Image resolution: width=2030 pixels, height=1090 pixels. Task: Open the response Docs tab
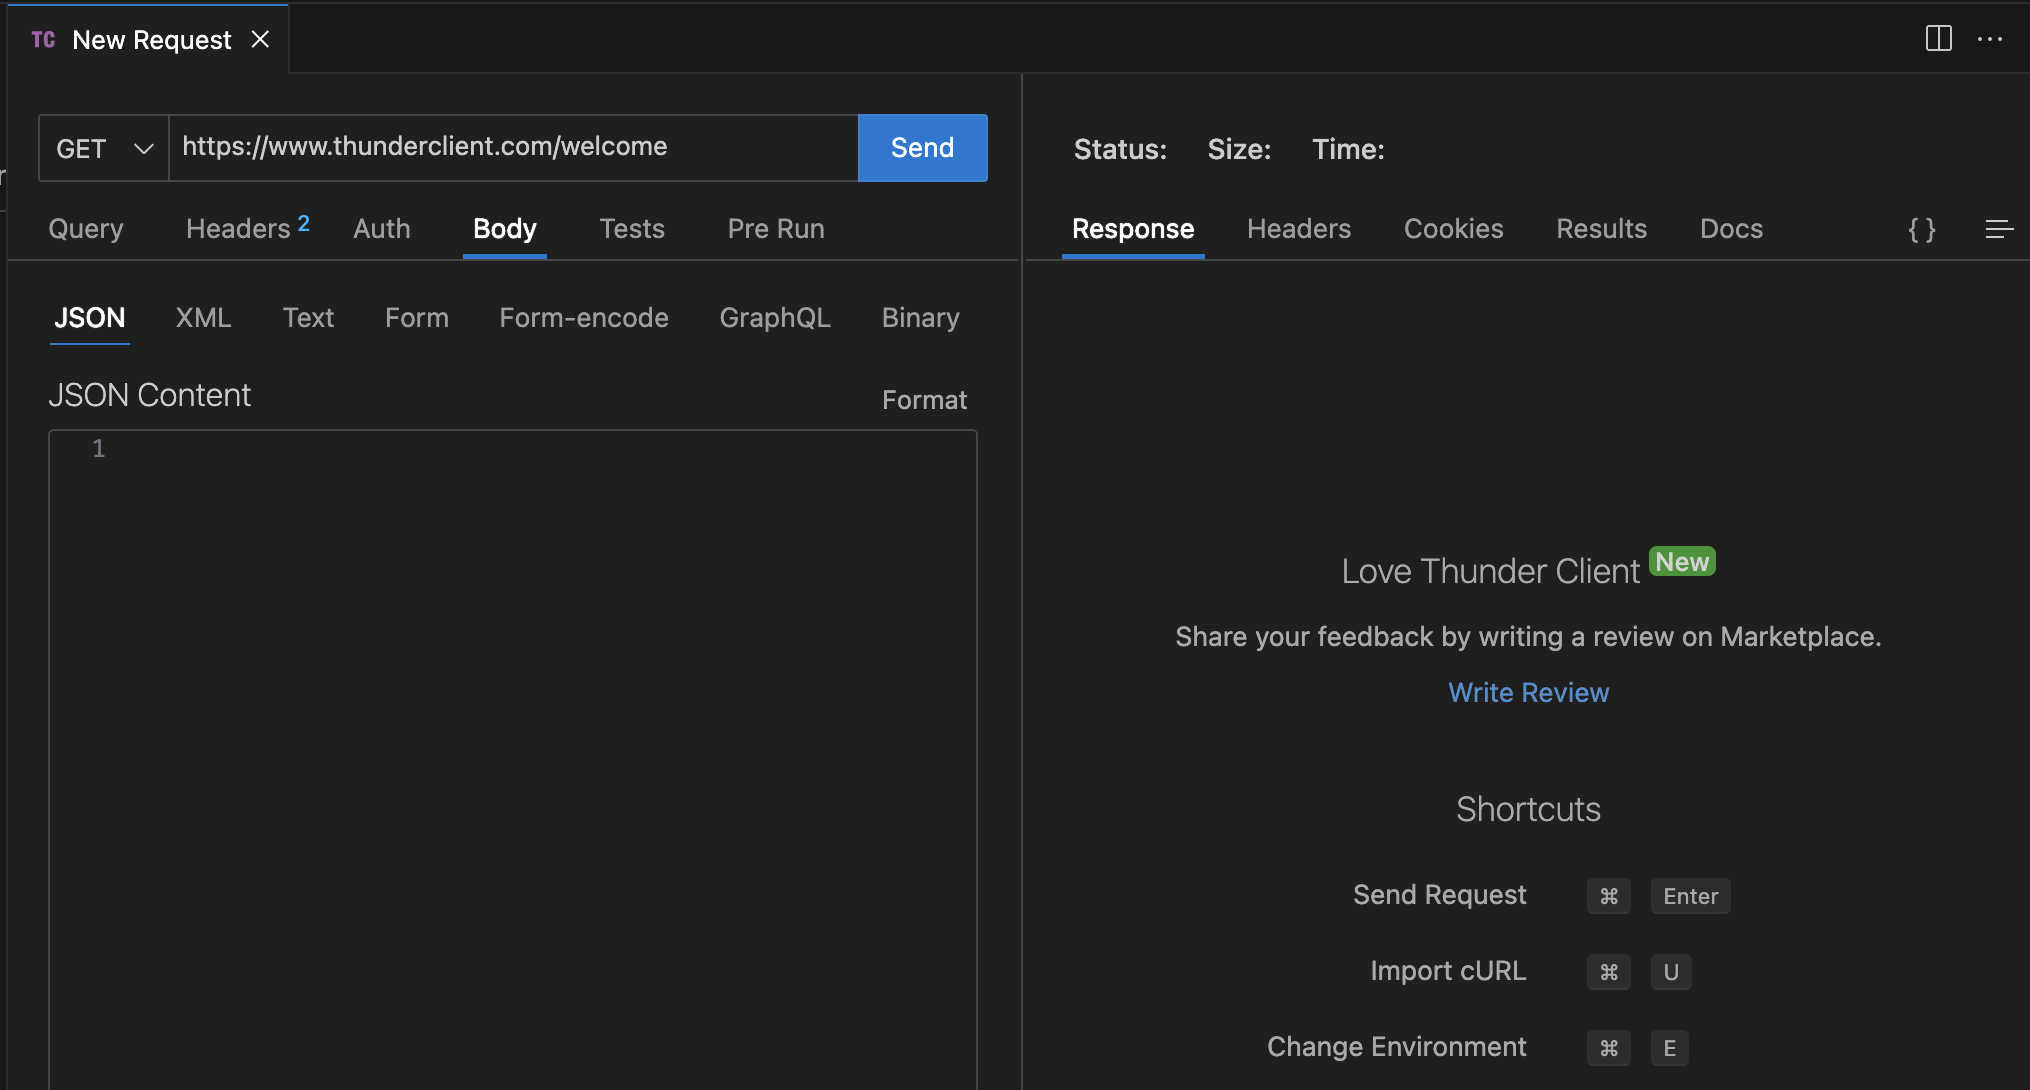1730,229
